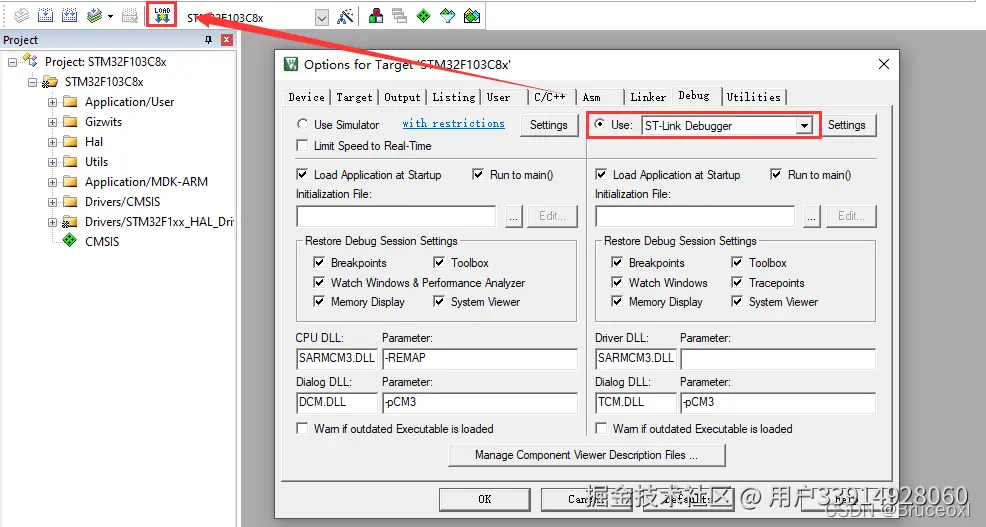This screenshot has width=986, height=527.
Task: Uncheck Watch Windows & Performance Analyzer
Action: point(319,282)
